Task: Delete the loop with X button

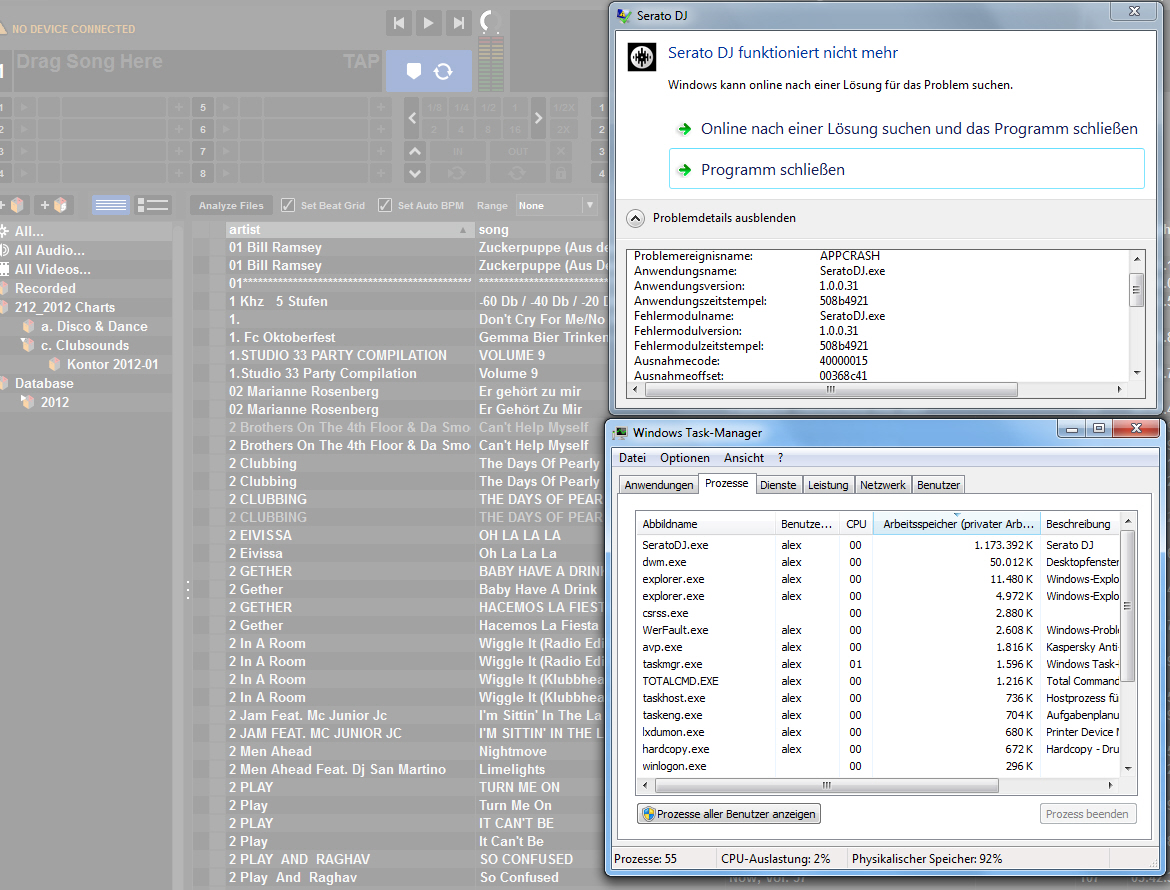Action: (x=560, y=151)
